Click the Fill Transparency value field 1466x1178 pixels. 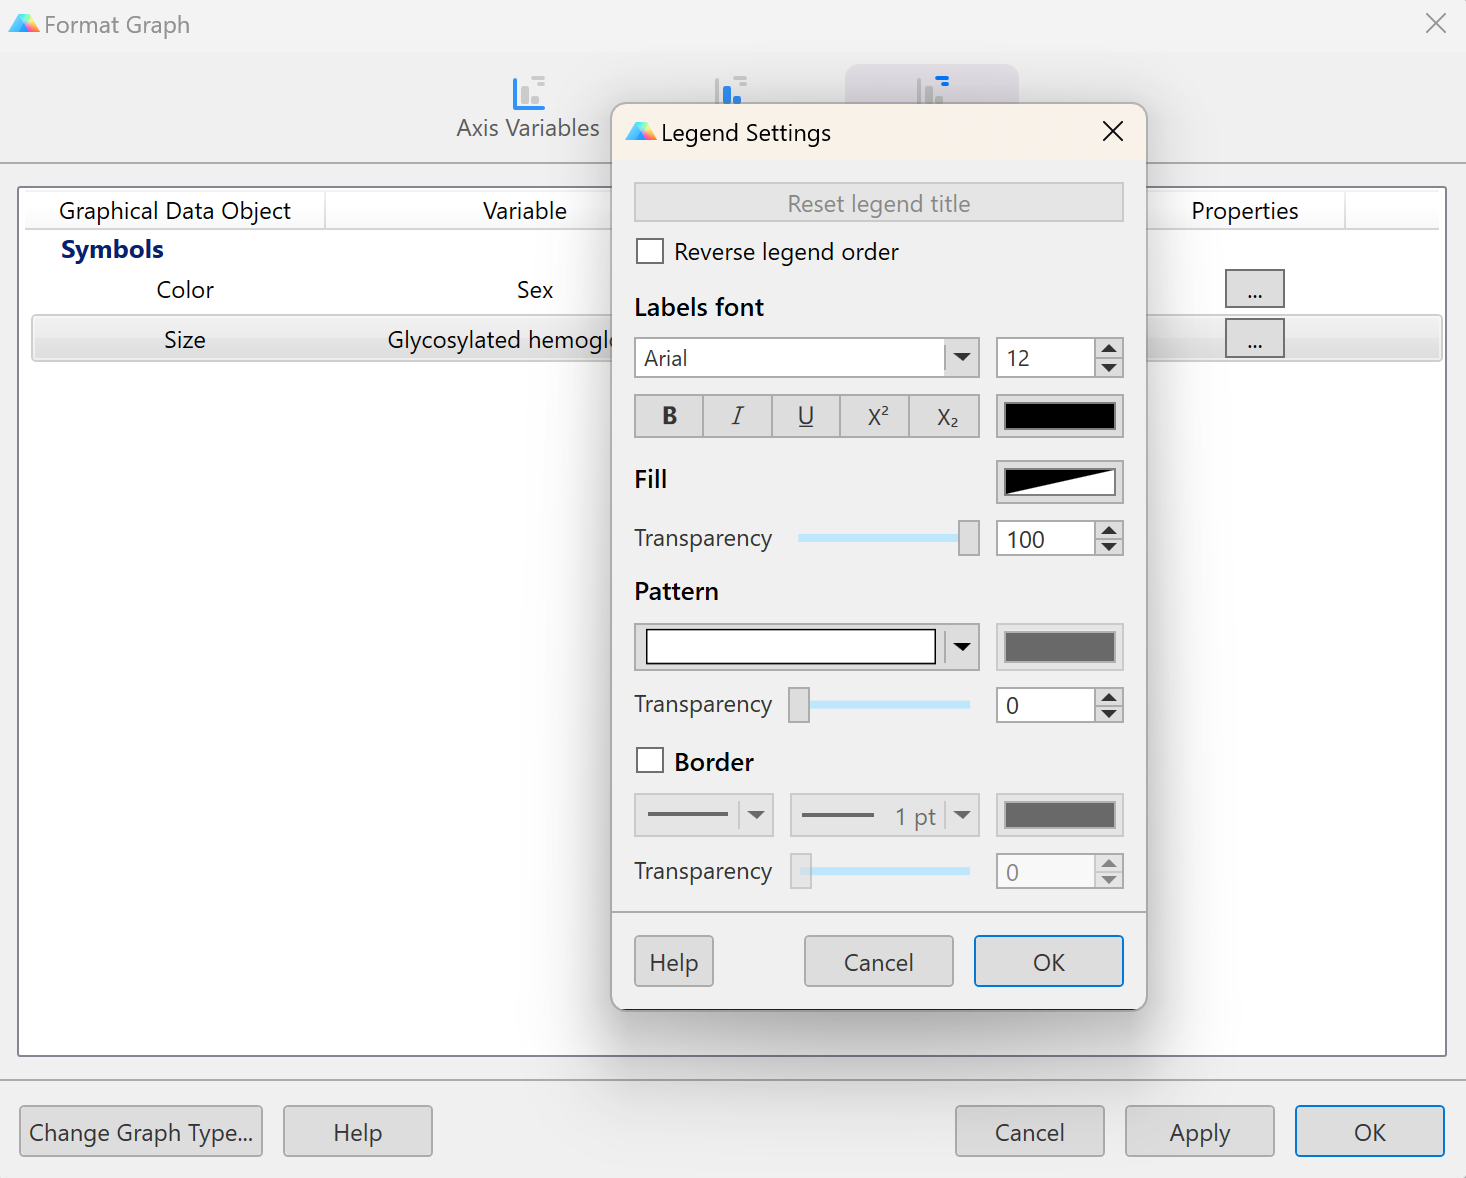coord(1045,539)
